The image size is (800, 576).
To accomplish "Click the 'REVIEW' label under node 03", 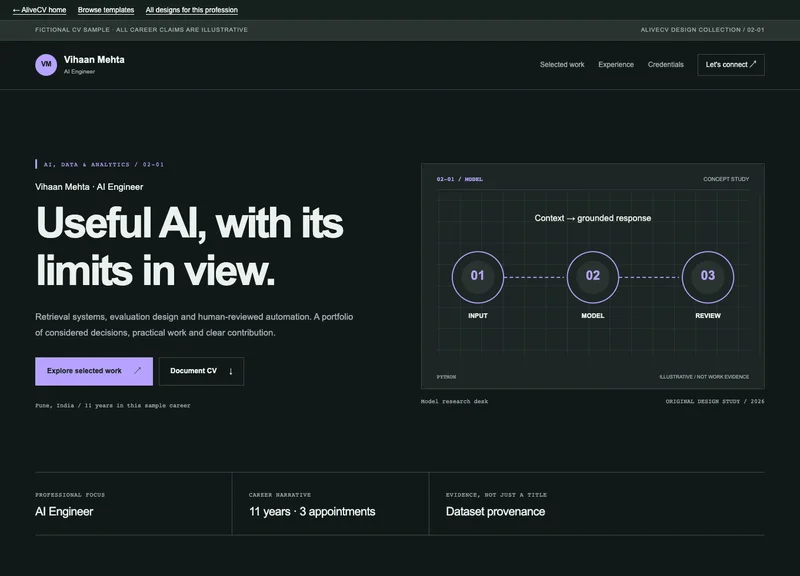I will pos(708,316).
